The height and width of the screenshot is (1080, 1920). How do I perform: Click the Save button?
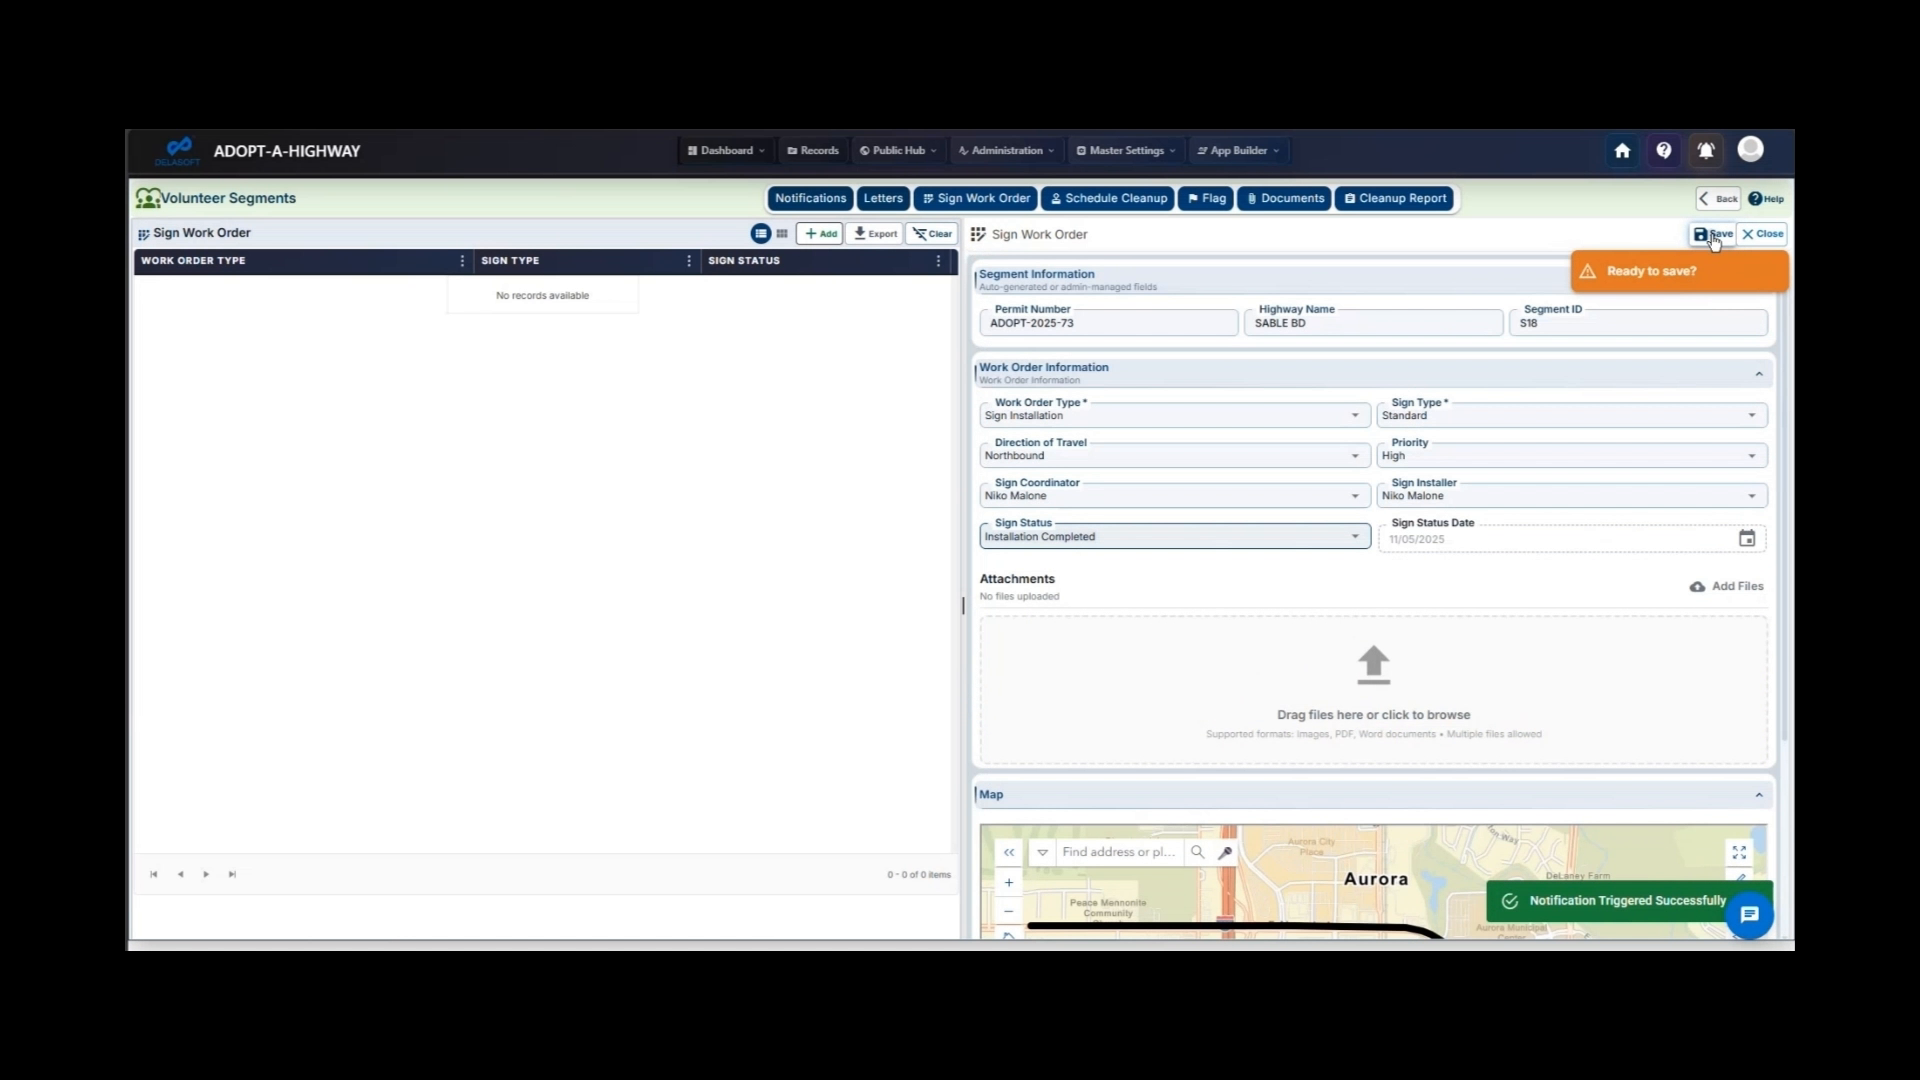click(x=1712, y=233)
